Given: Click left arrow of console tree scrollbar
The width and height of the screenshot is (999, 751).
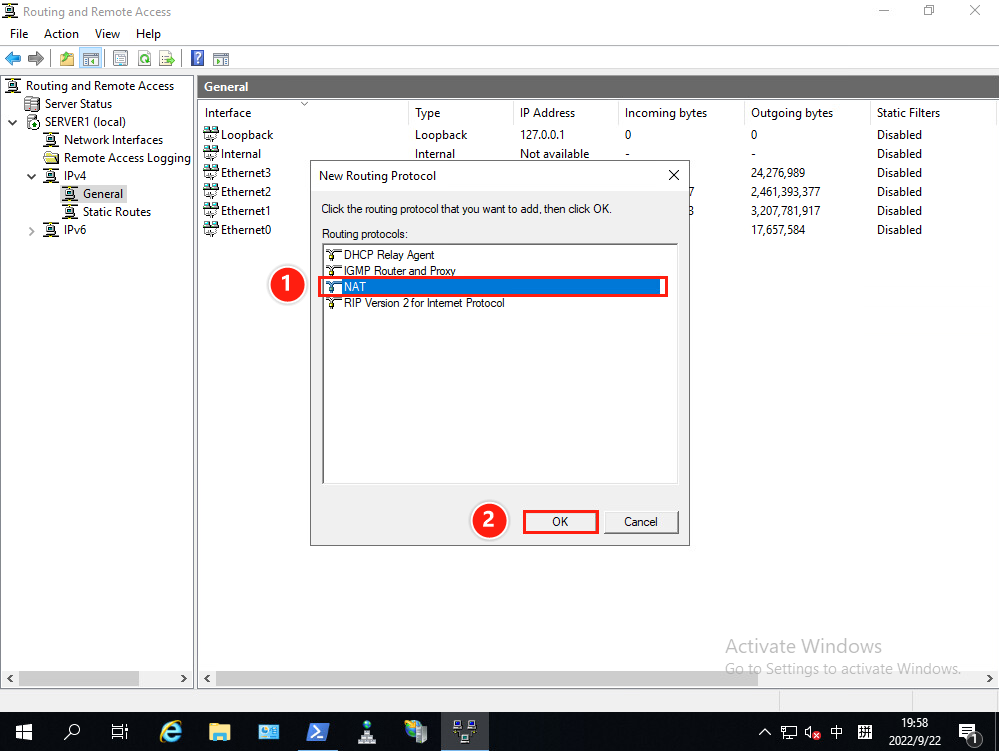Looking at the screenshot, I should coord(10,679).
